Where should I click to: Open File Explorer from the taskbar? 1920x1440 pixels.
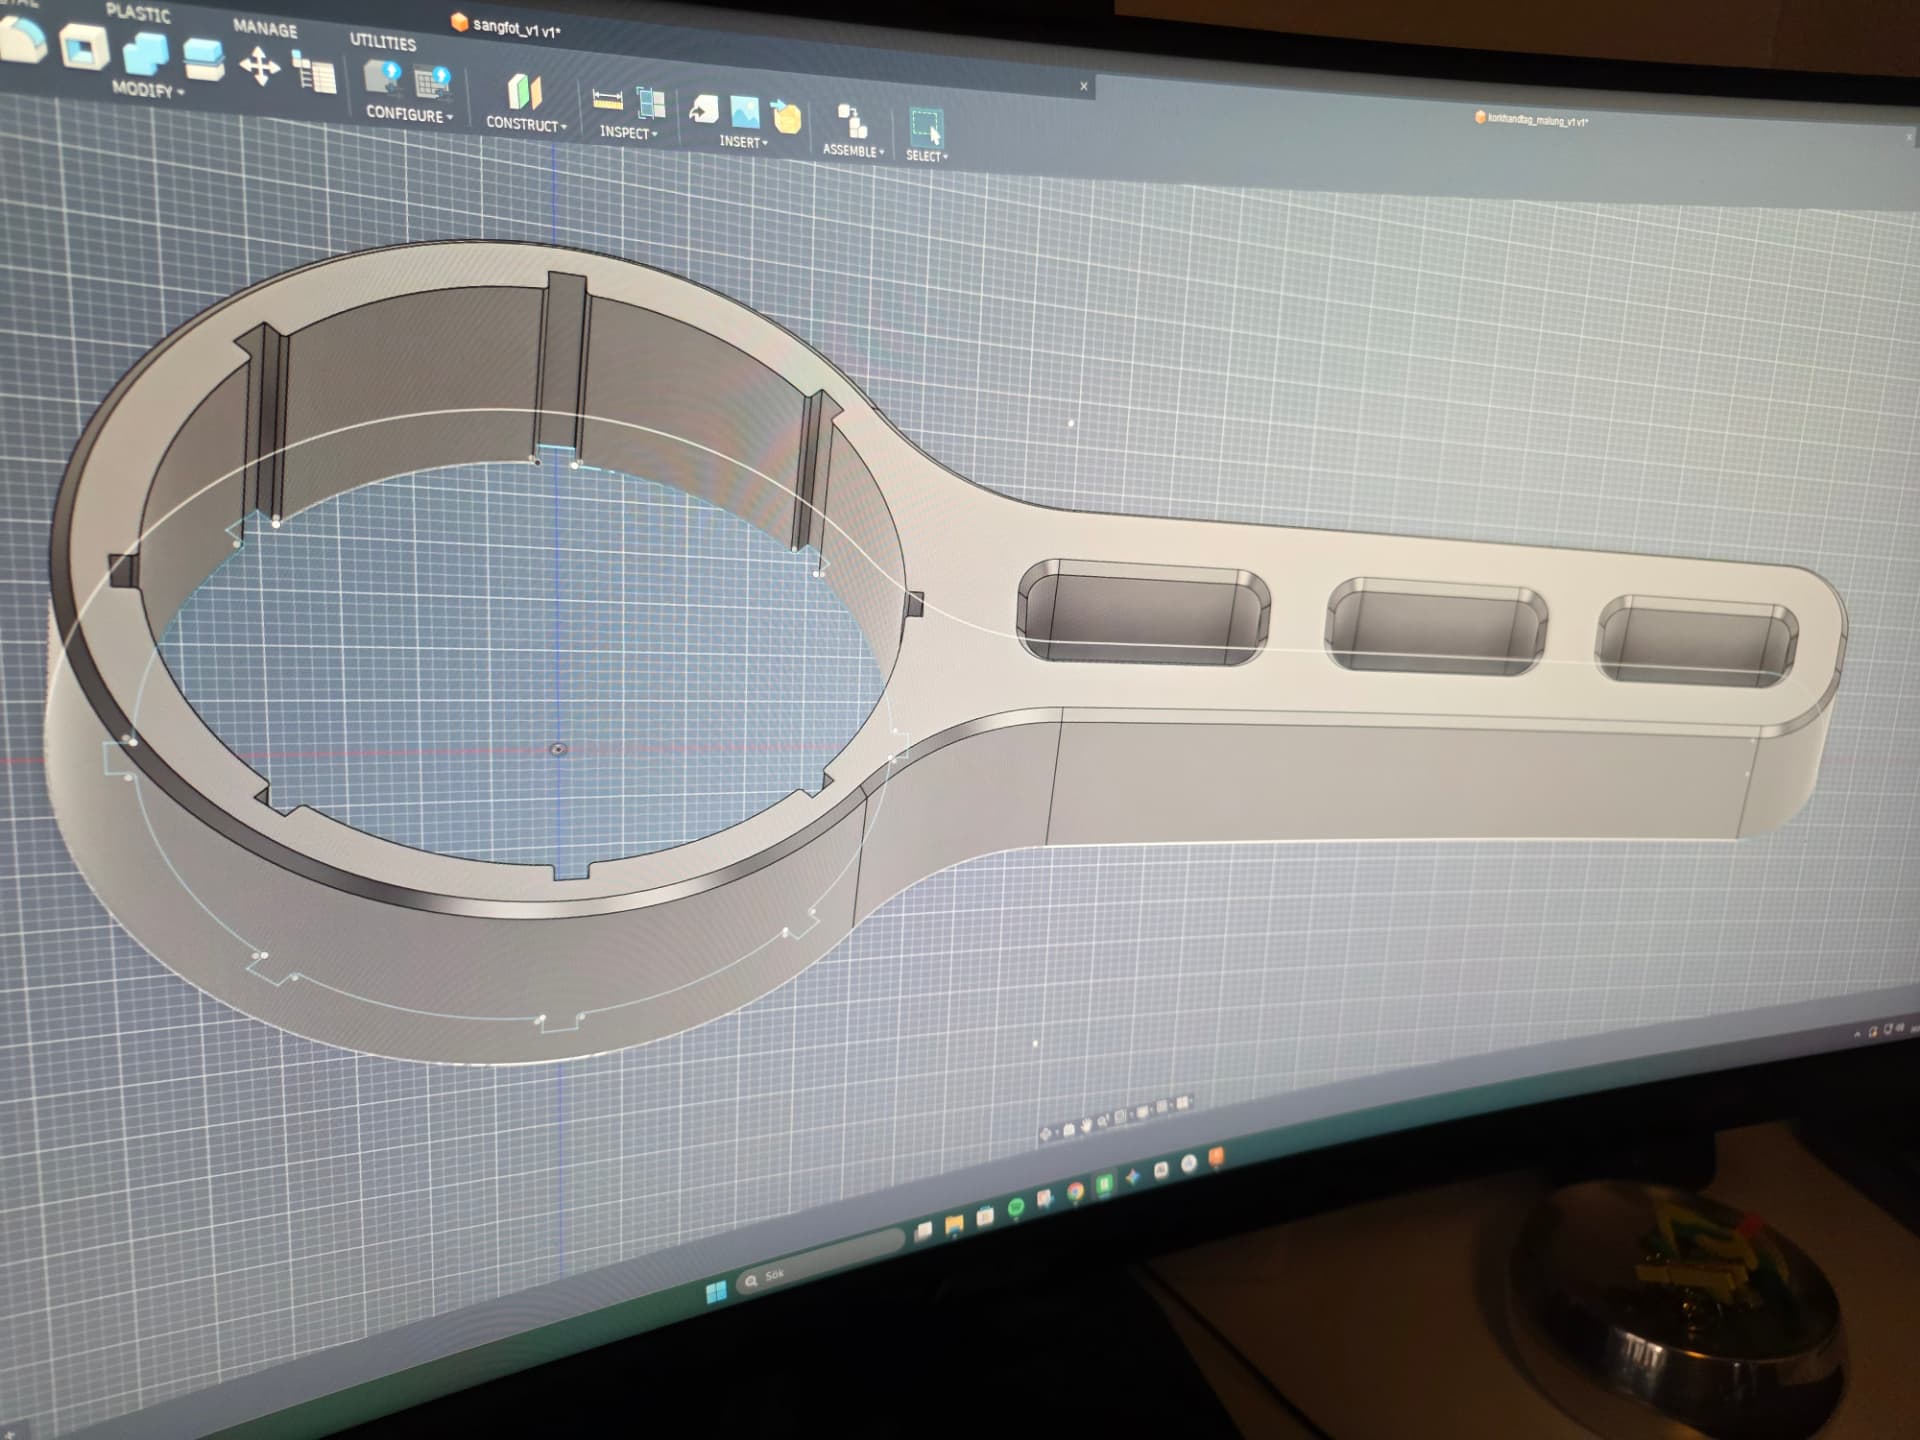(954, 1225)
